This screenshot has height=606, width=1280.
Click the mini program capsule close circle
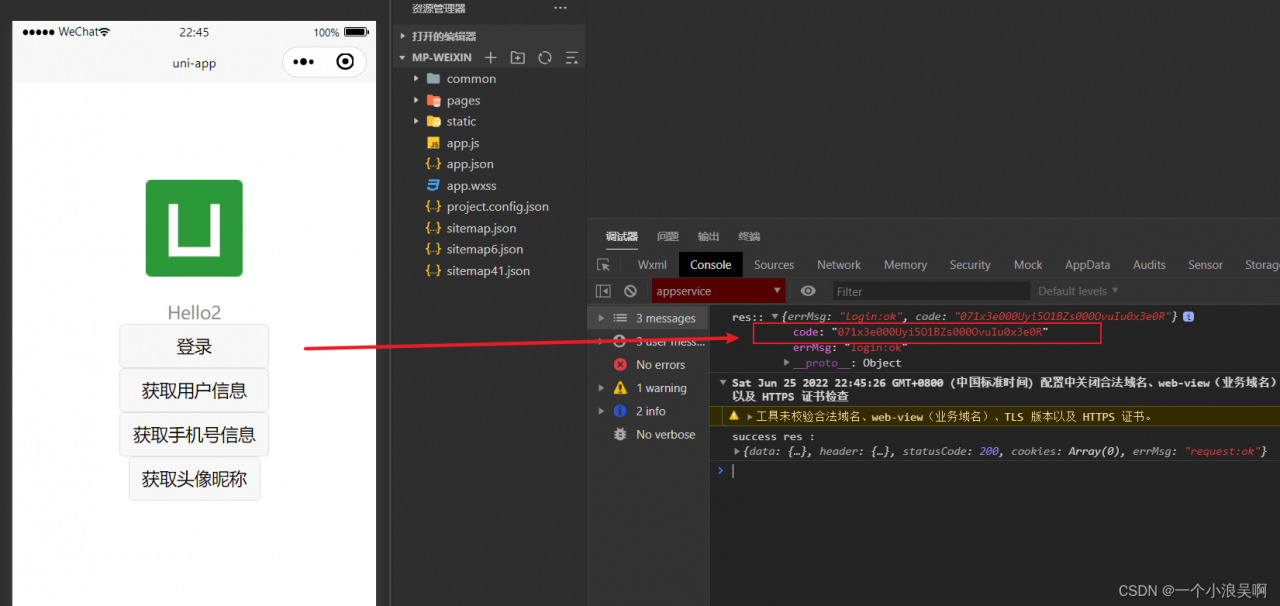pos(345,62)
